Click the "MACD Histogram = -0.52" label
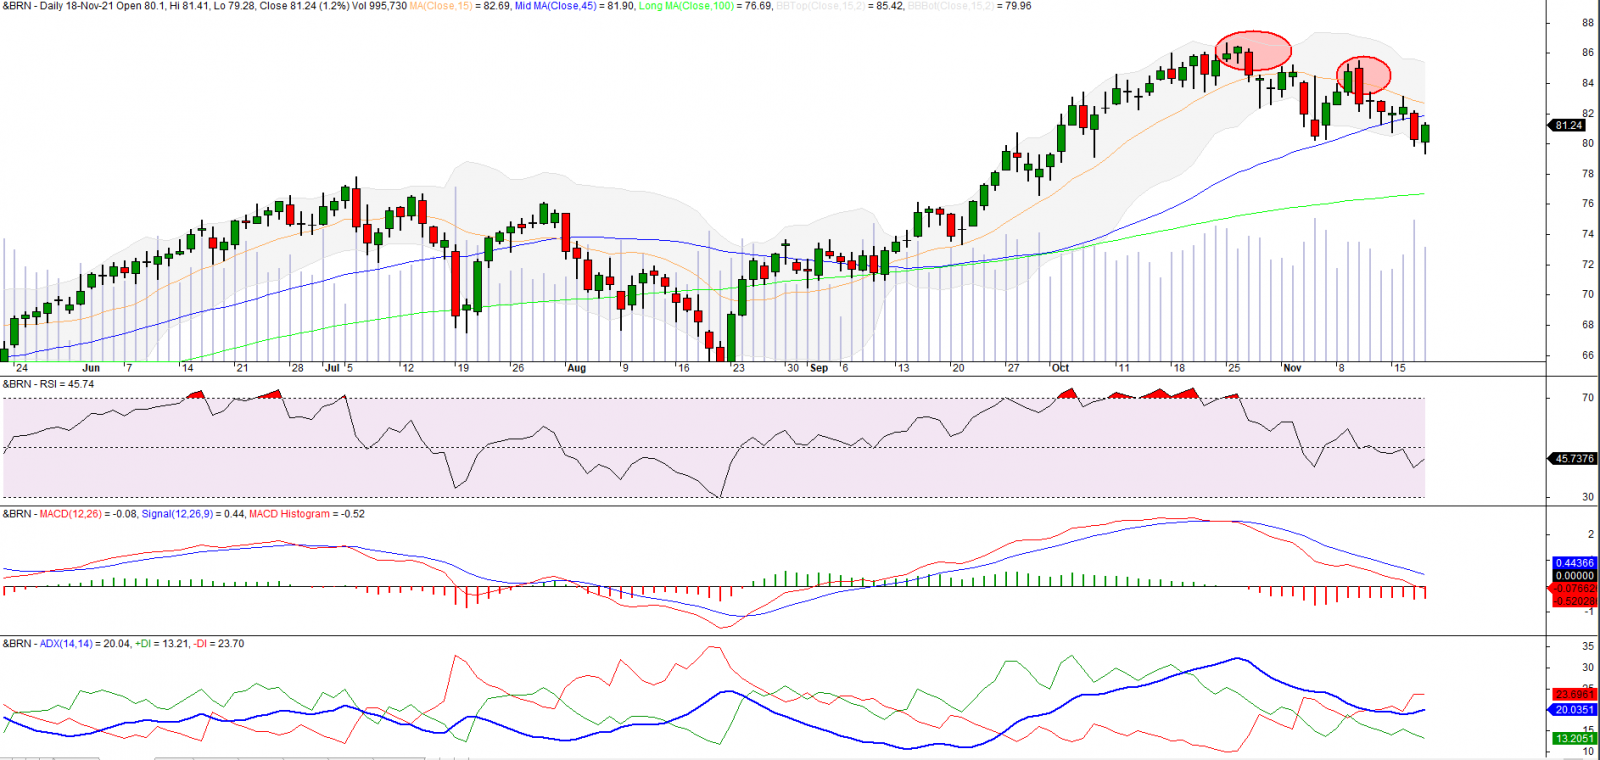 pos(307,514)
